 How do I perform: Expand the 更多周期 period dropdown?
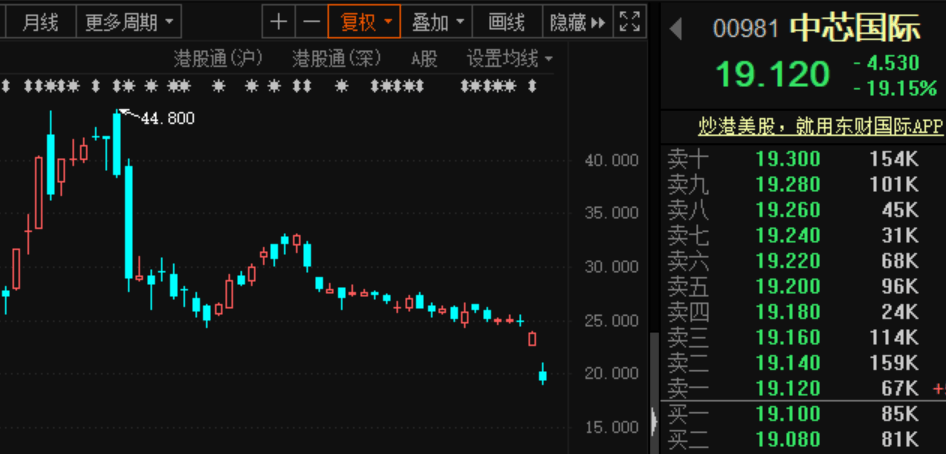click(129, 22)
